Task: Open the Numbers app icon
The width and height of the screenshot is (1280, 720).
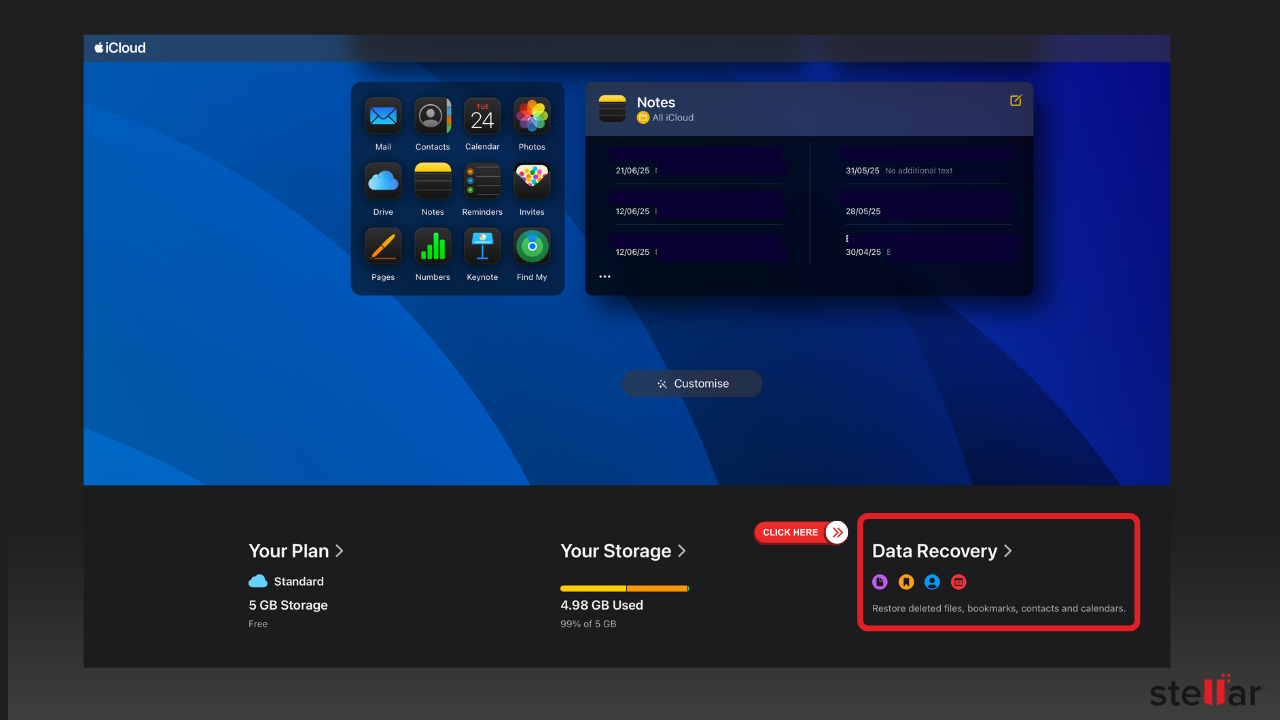Action: point(432,246)
